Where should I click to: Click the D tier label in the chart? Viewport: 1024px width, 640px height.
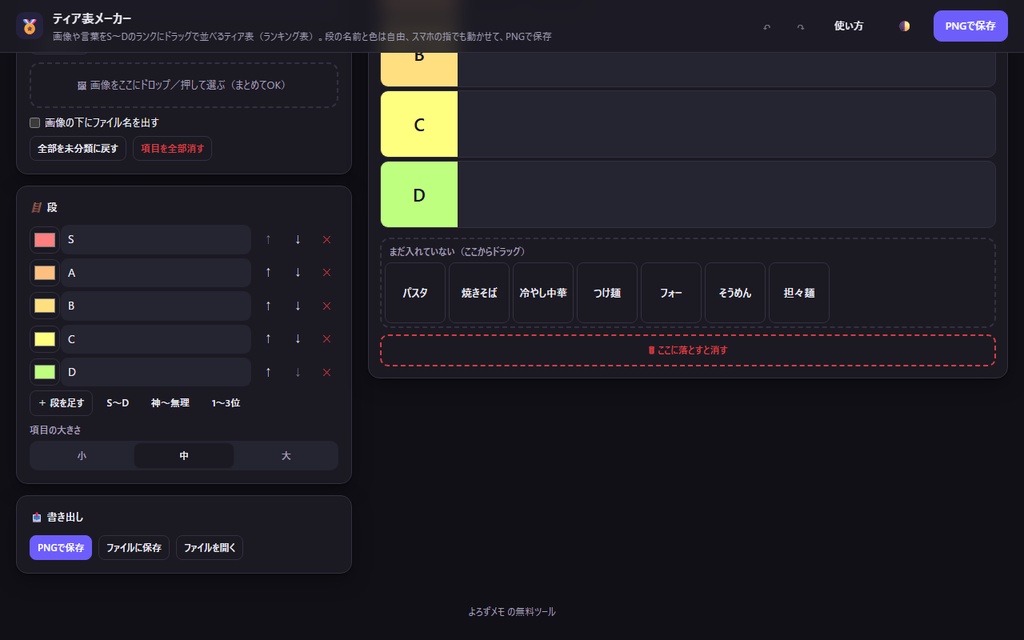click(419, 195)
